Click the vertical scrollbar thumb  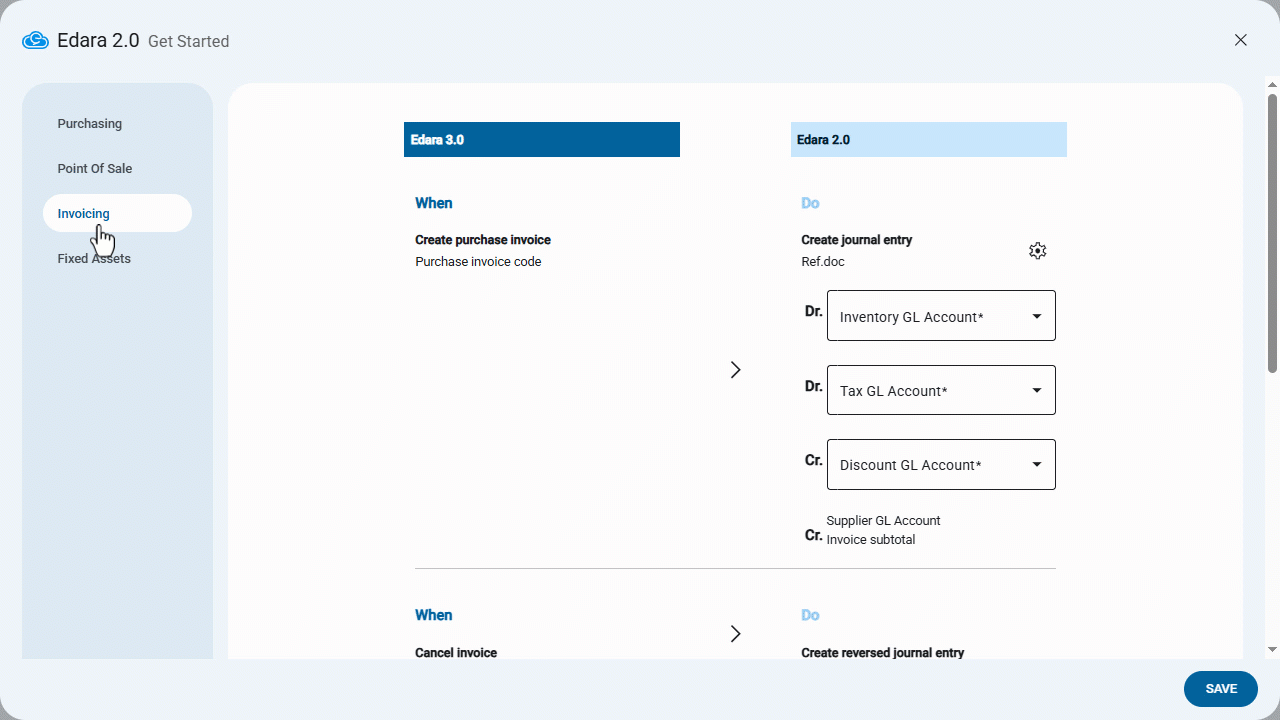click(x=1272, y=233)
